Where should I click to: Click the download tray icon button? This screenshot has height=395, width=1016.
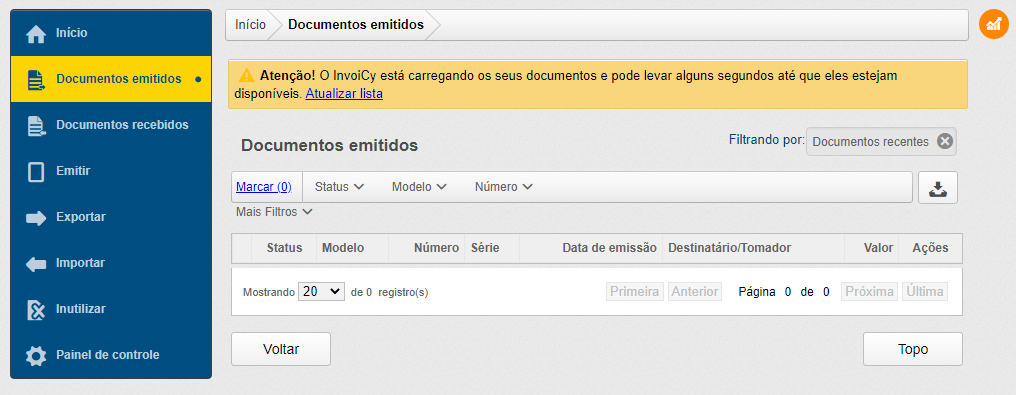point(938,188)
